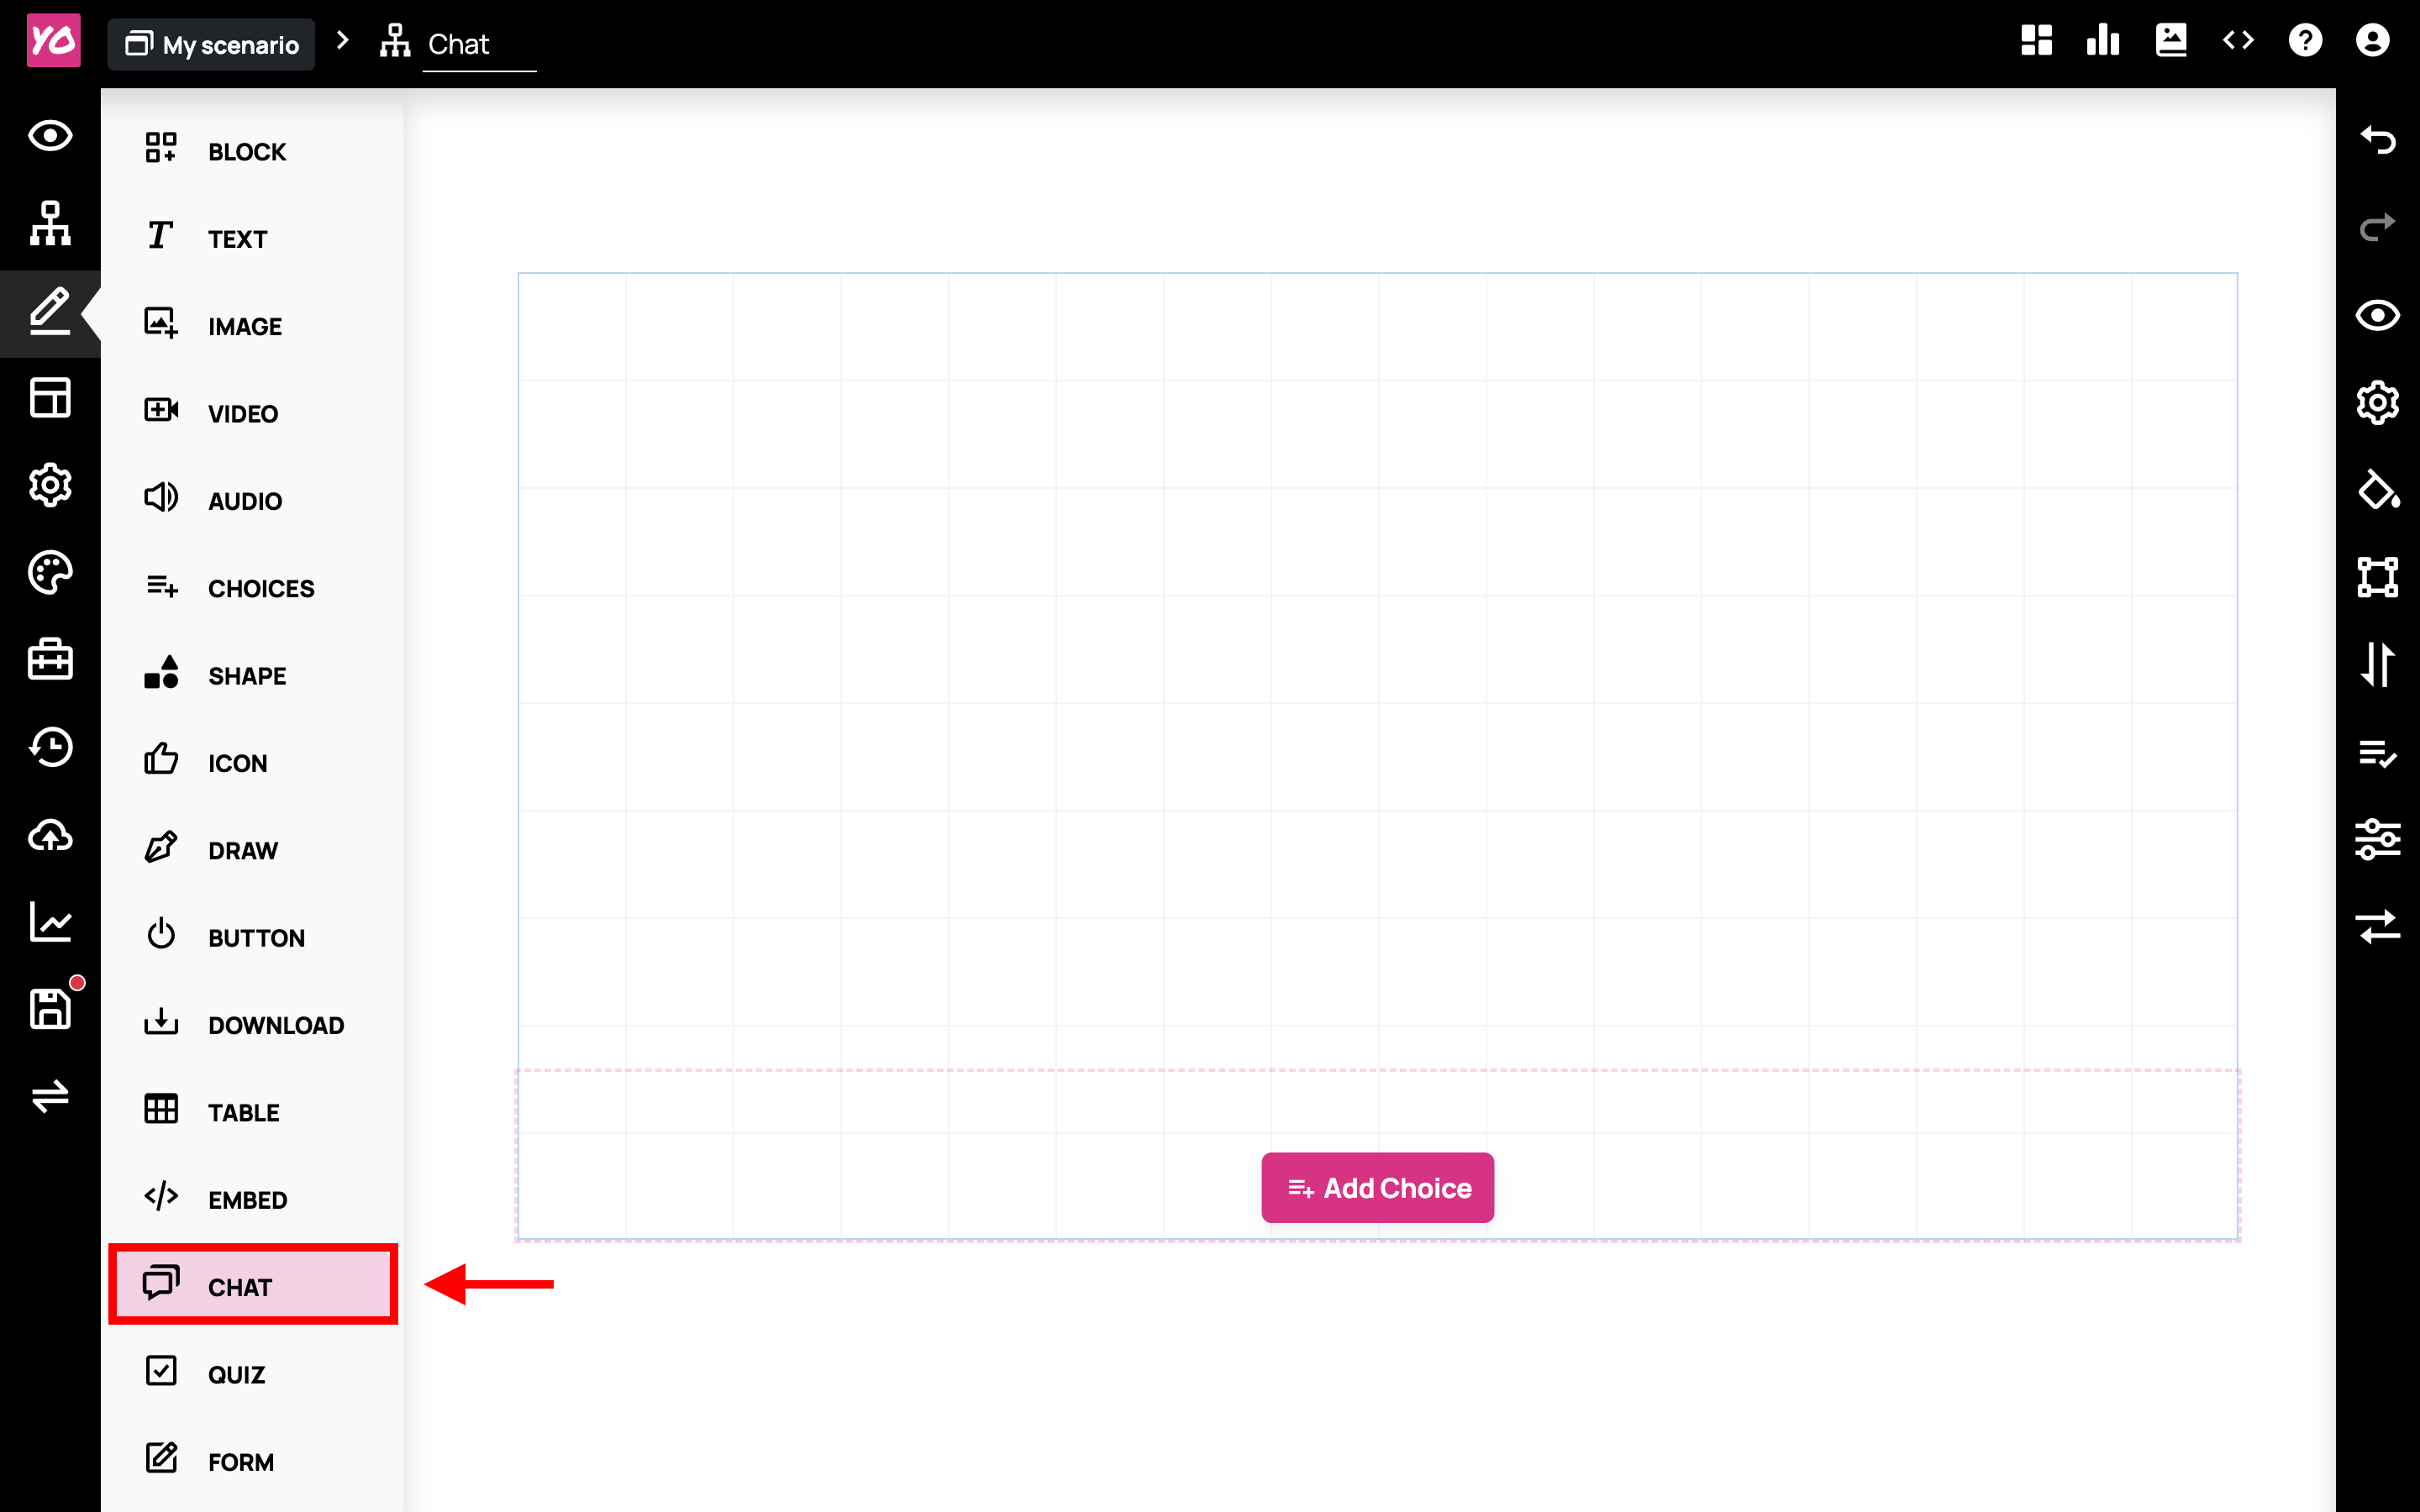
Task: Click the breadcrumb chevron arrow
Action: click(x=343, y=41)
